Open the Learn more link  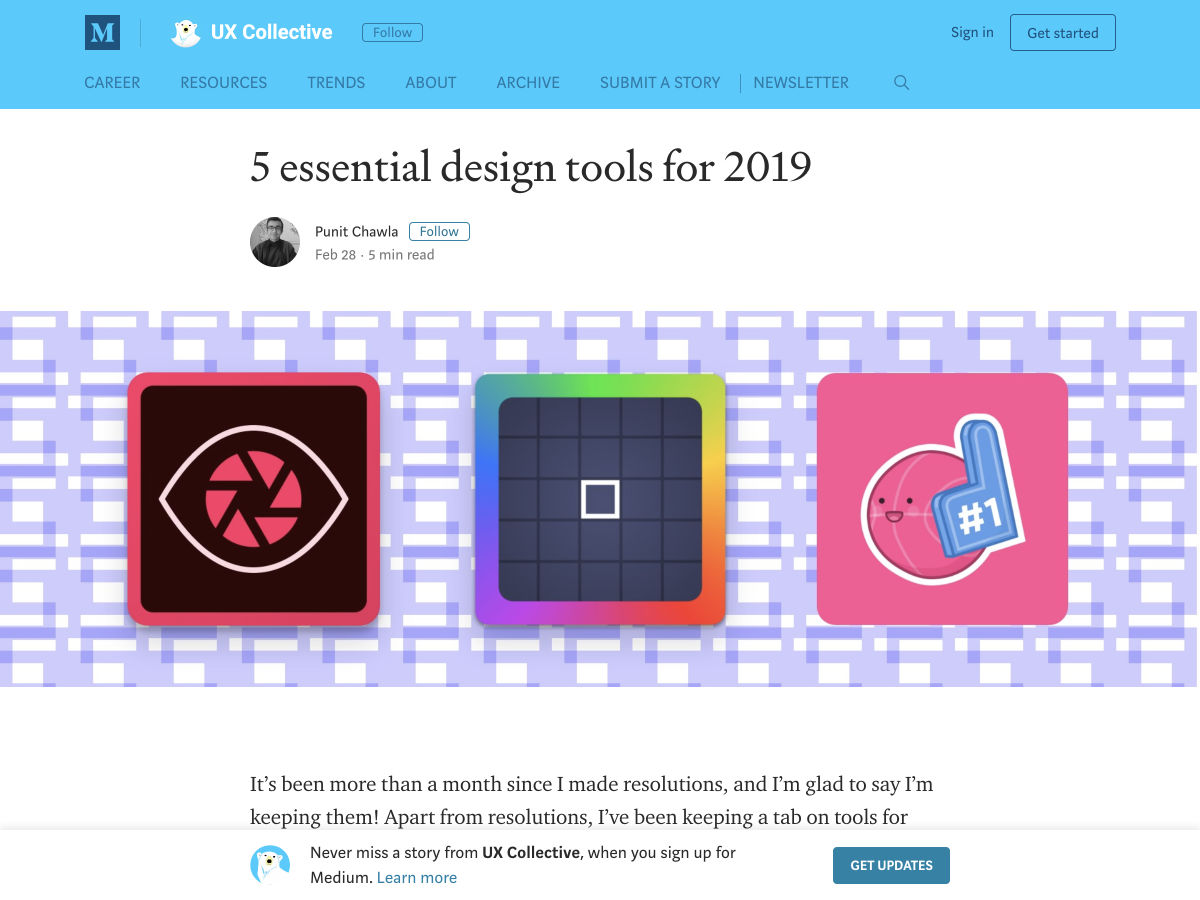point(417,878)
